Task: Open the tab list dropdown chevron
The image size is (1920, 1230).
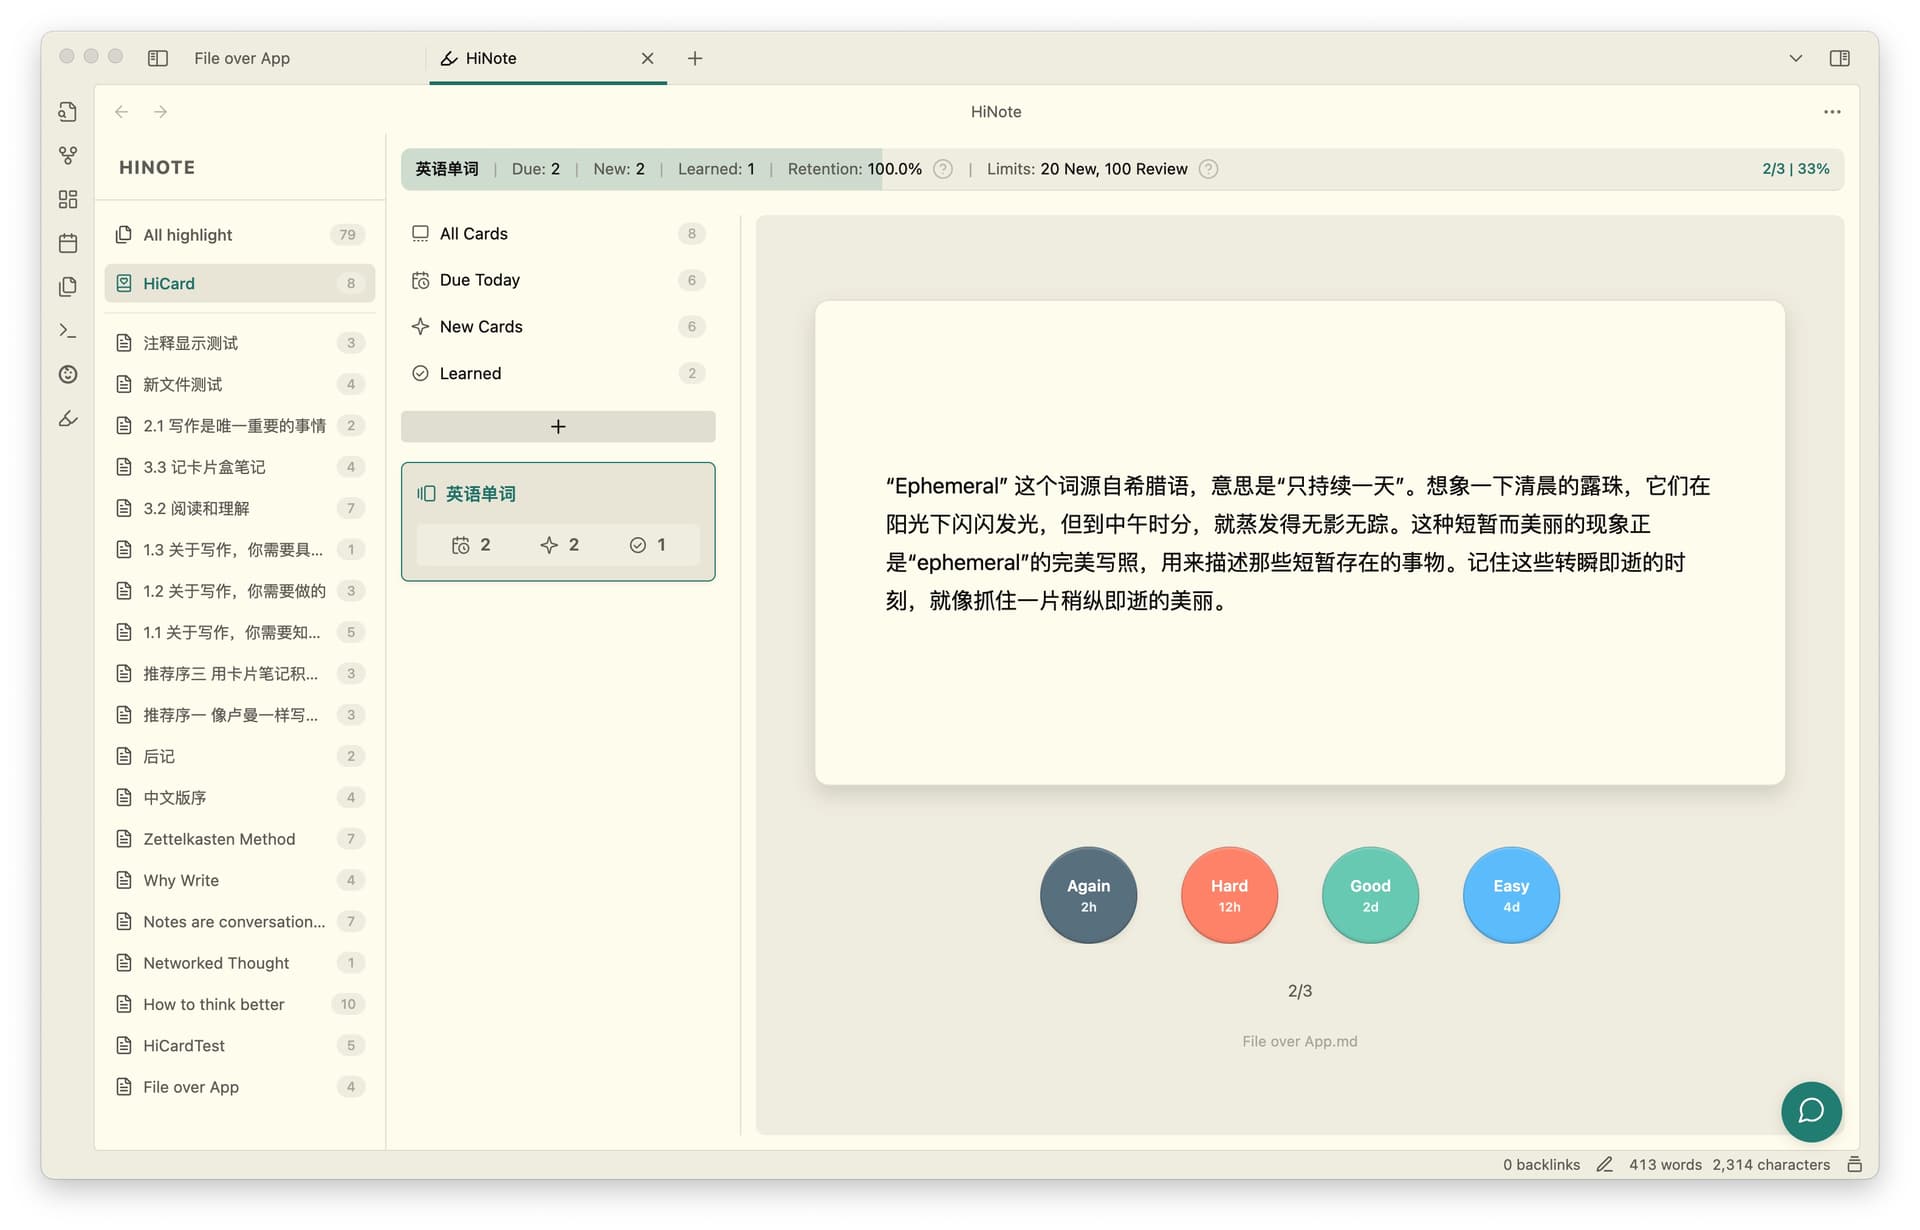Action: tap(1796, 58)
